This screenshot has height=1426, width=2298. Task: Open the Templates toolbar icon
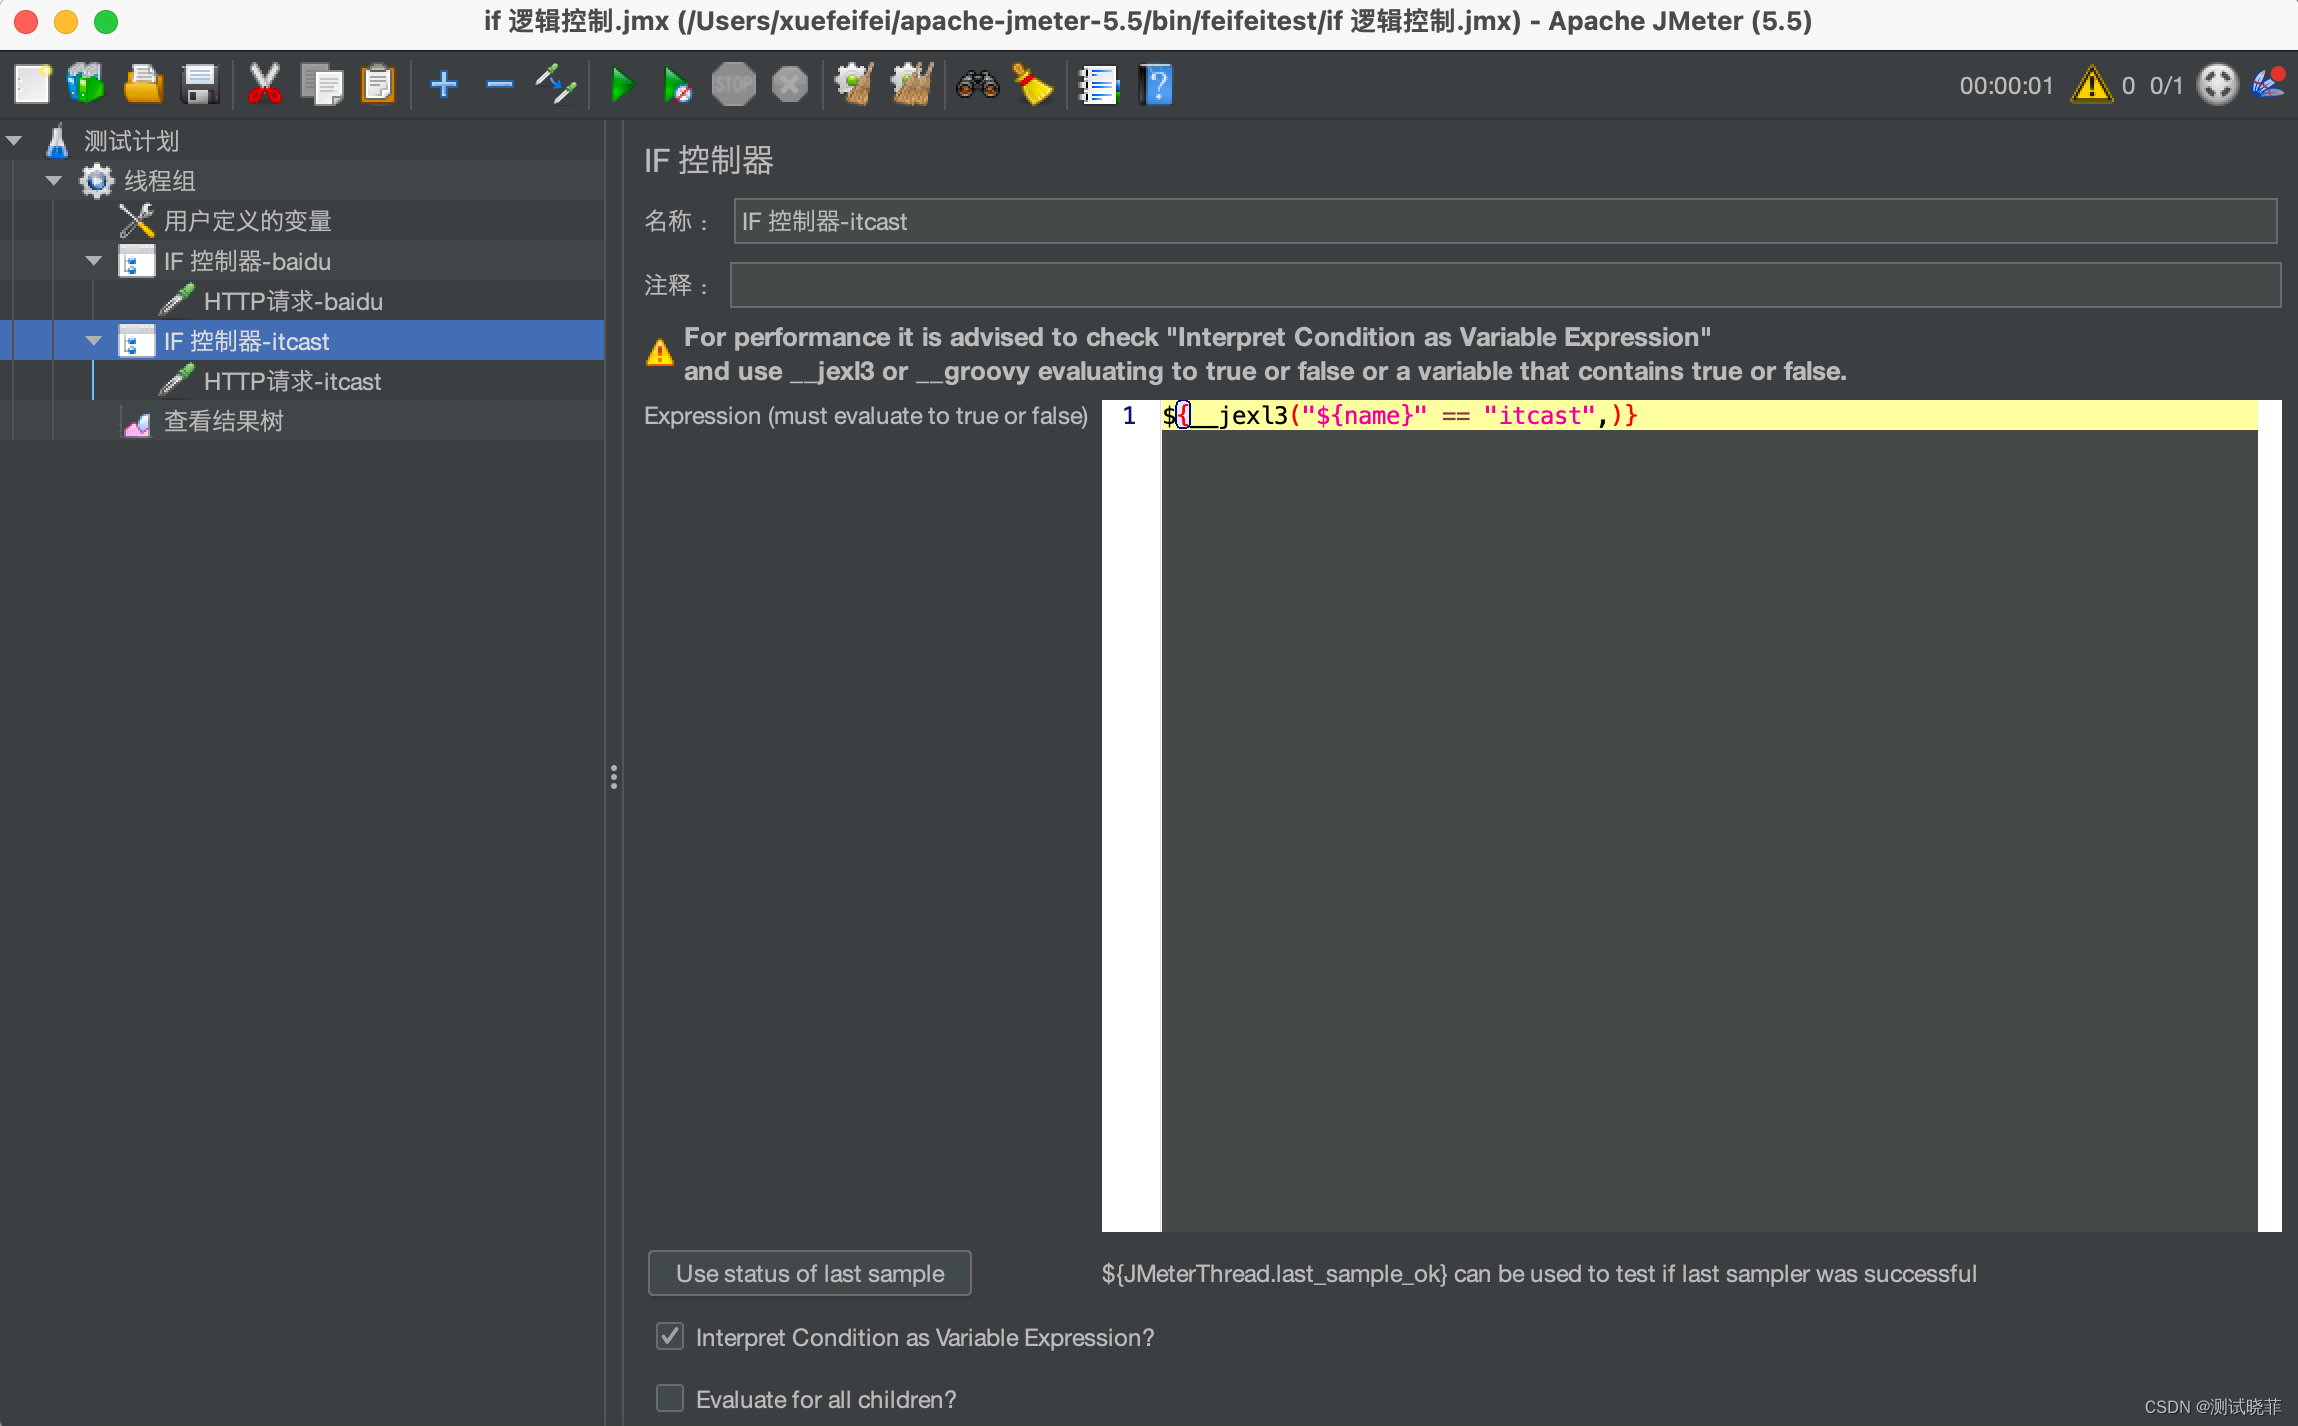pos(86,85)
